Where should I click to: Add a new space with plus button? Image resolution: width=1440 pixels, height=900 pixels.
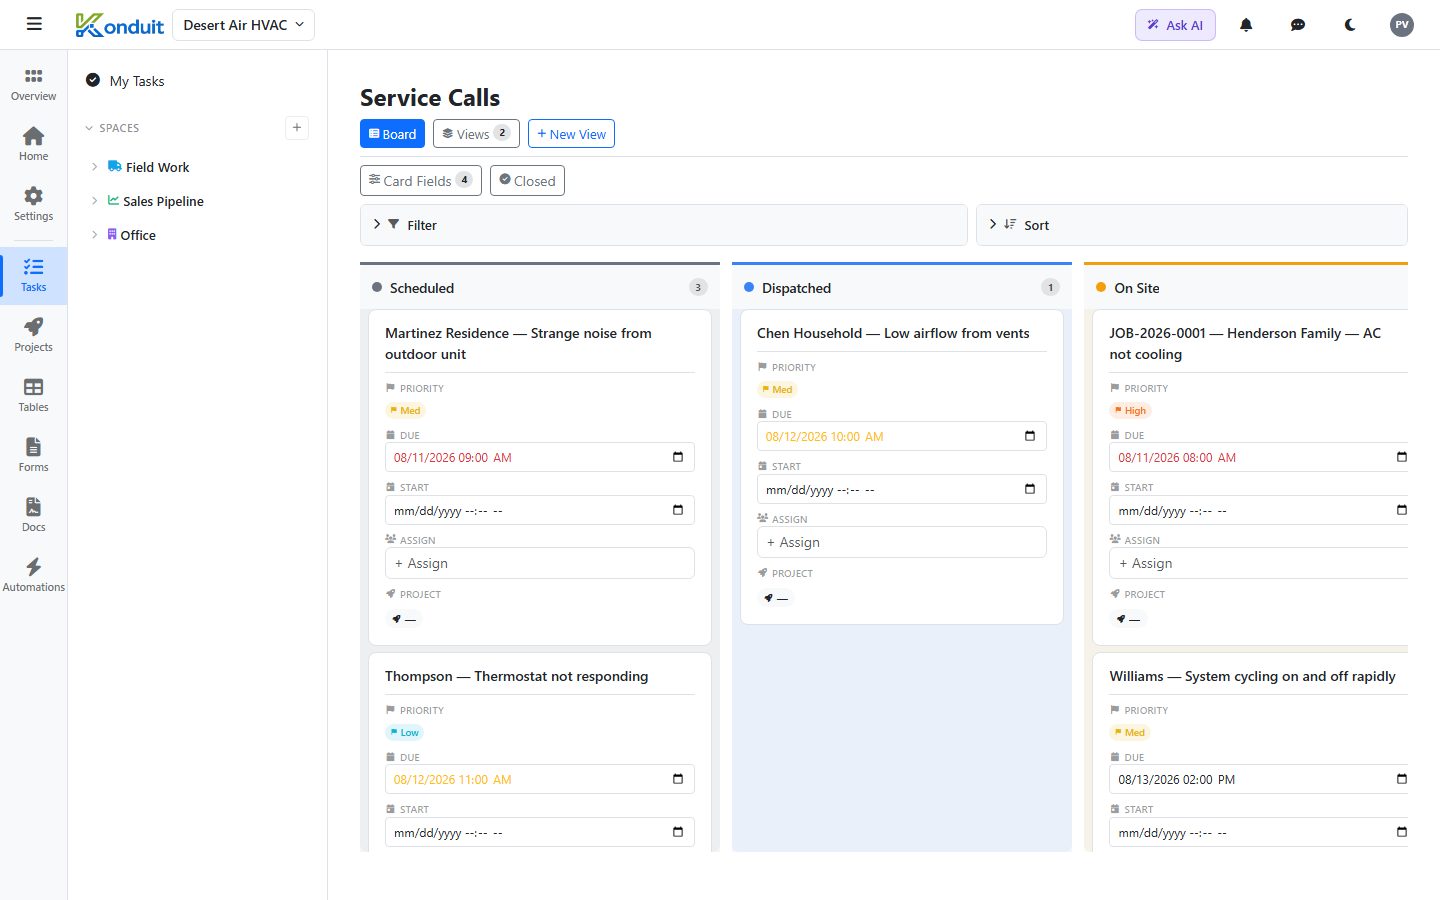coord(297,127)
